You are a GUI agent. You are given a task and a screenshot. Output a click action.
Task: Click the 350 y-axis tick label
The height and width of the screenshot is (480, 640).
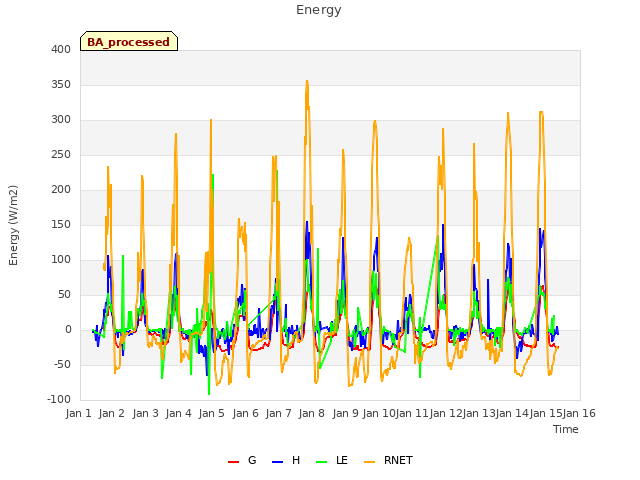point(61,85)
